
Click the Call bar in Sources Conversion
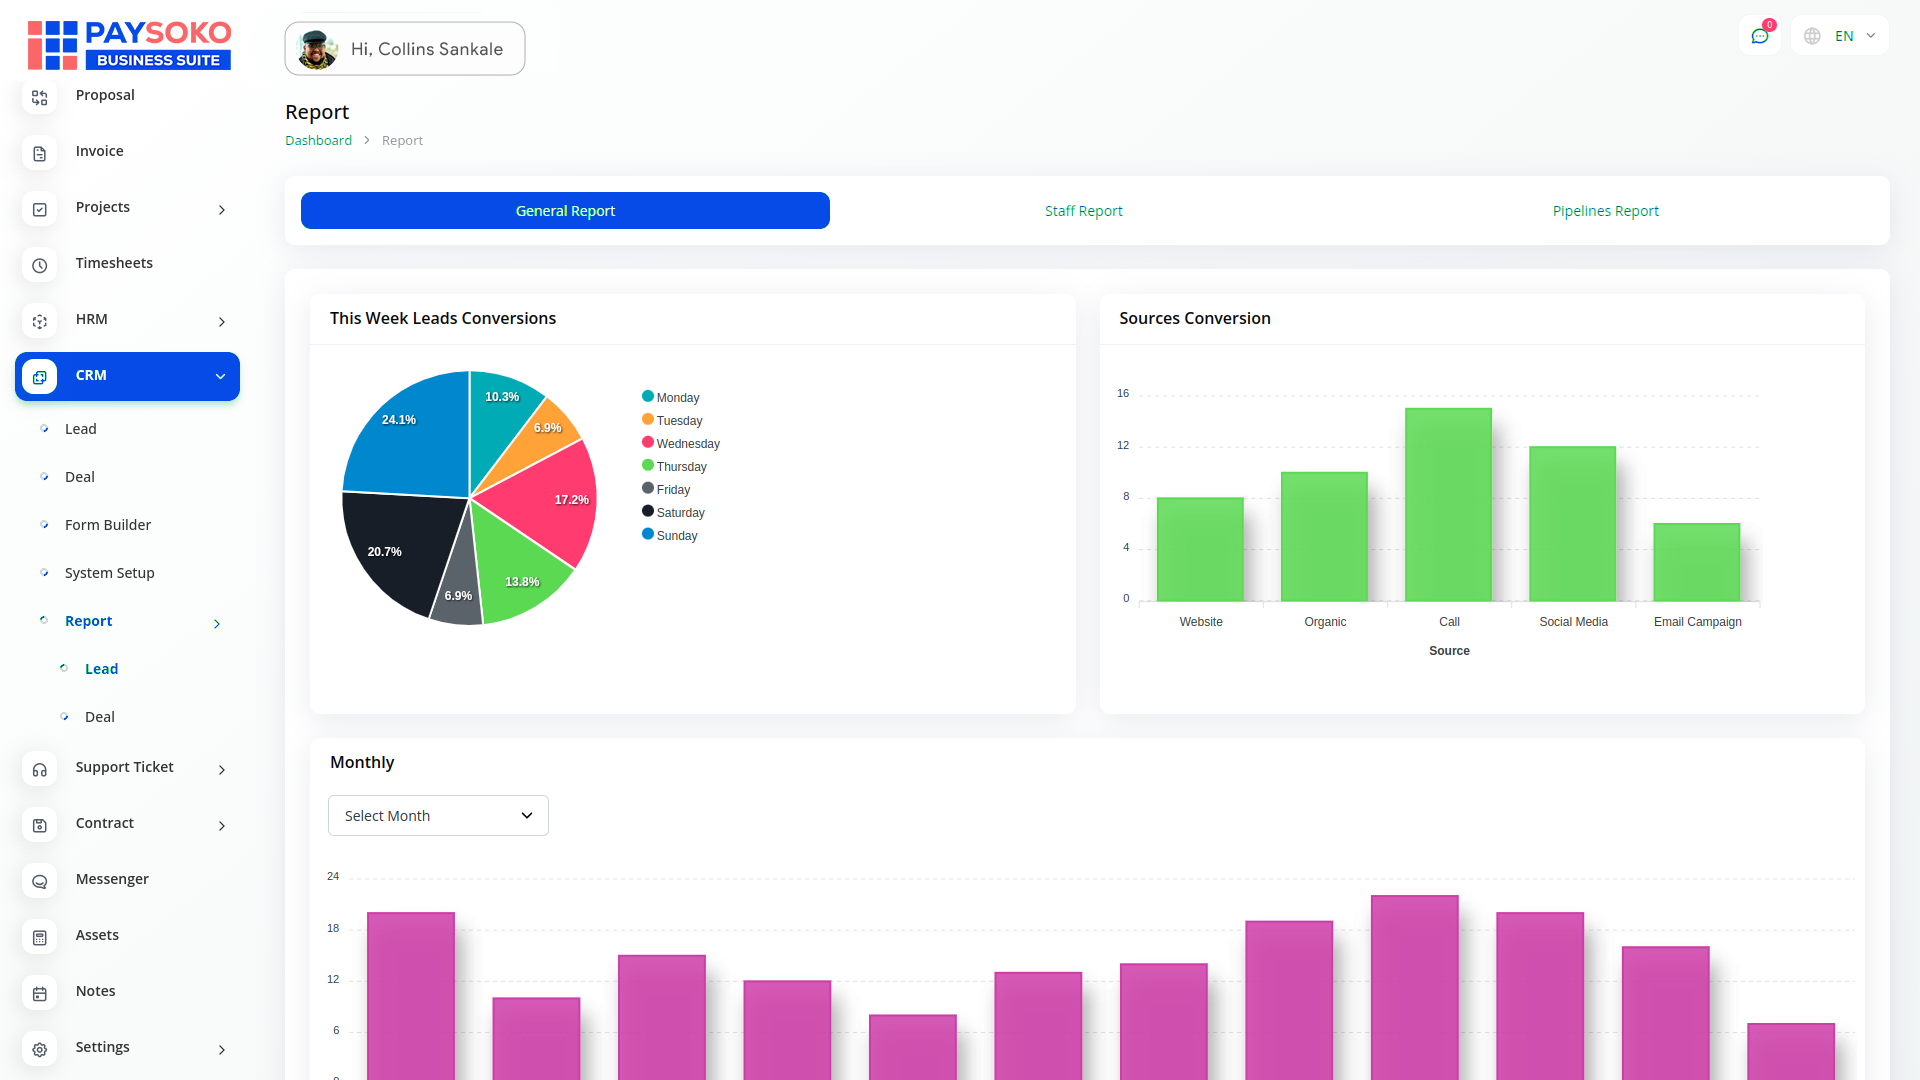click(1448, 505)
